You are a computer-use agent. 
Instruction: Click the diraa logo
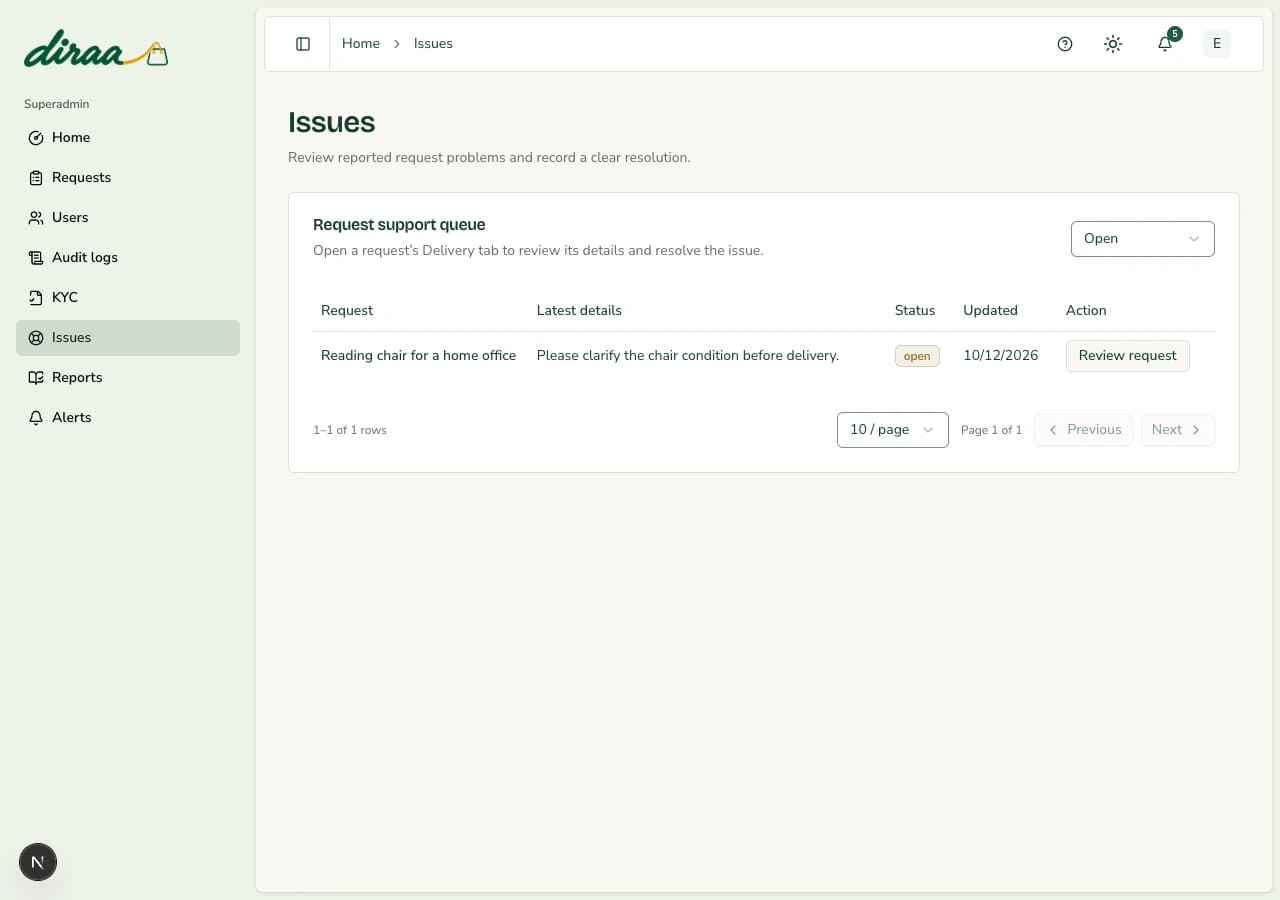tap(96, 50)
